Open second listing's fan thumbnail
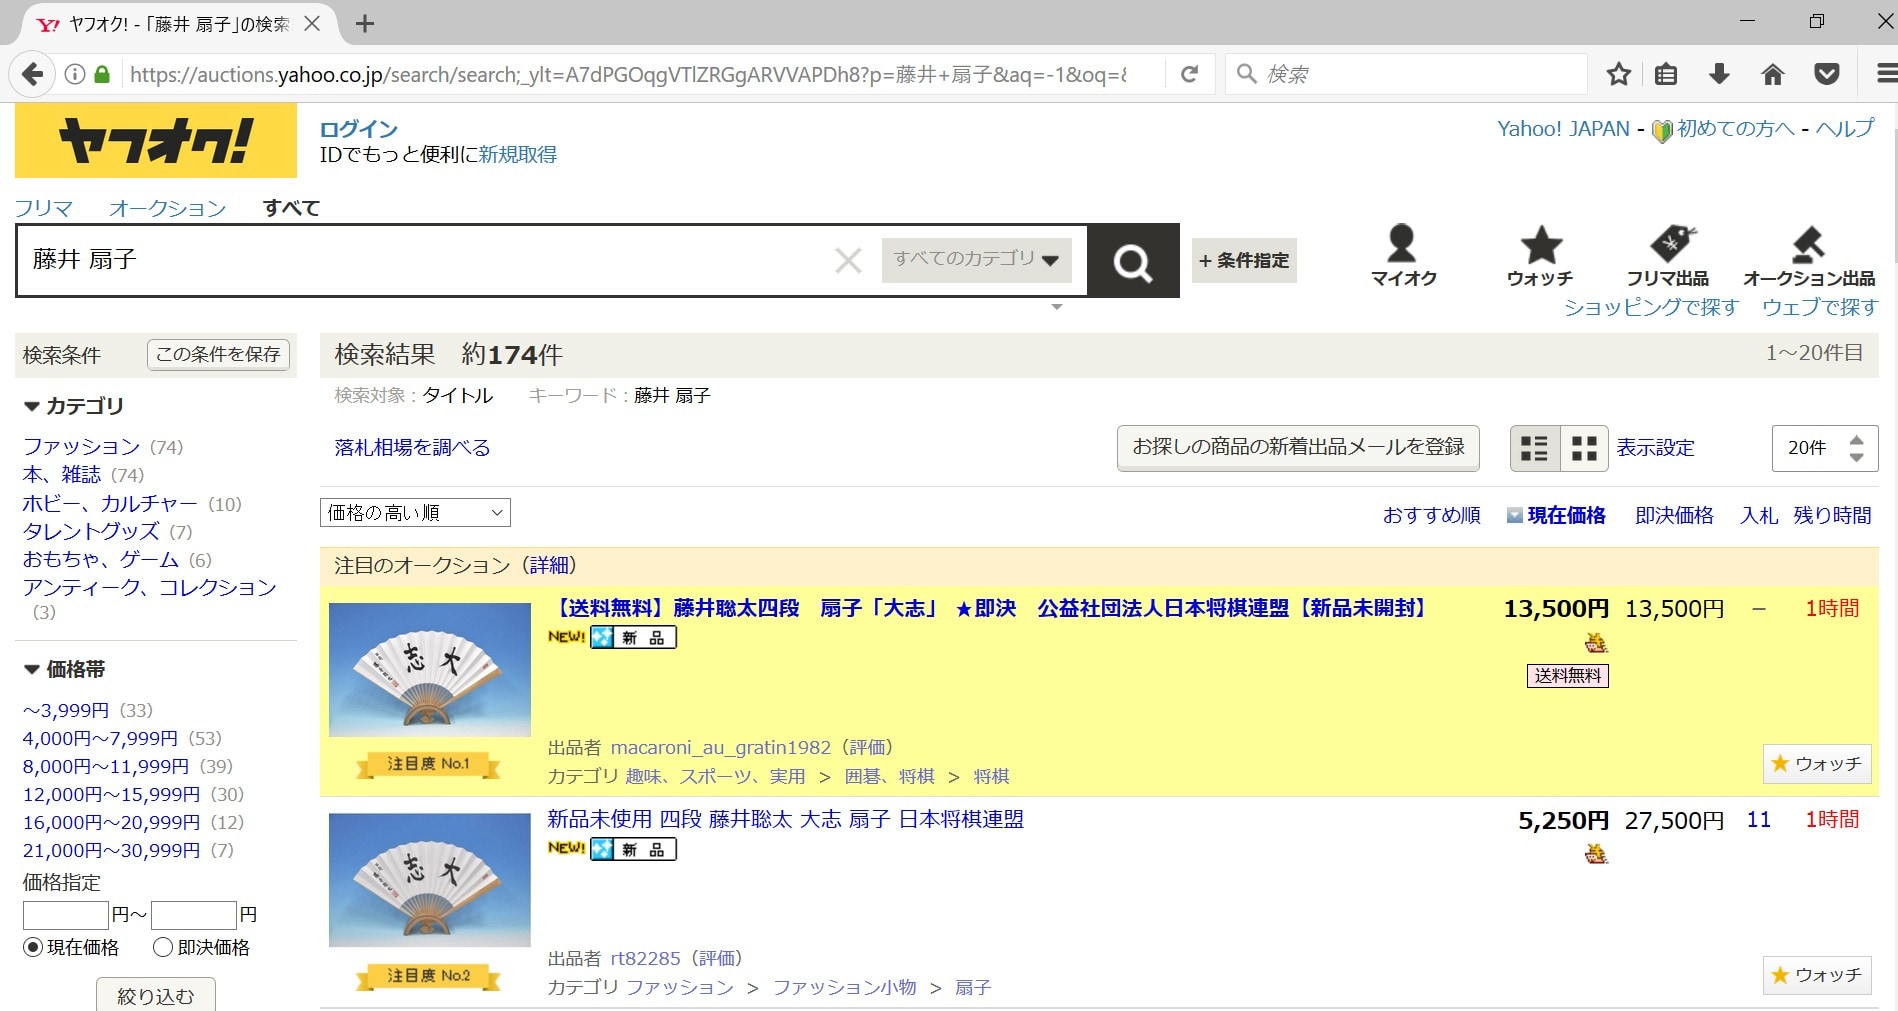Image resolution: width=1898 pixels, height=1011 pixels. [430, 880]
